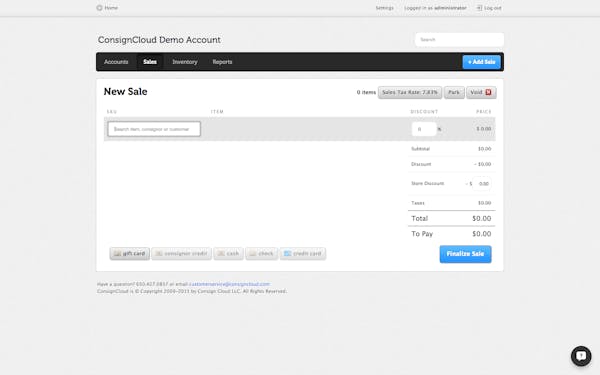Click the To Pay label

pyautogui.click(x=422, y=234)
